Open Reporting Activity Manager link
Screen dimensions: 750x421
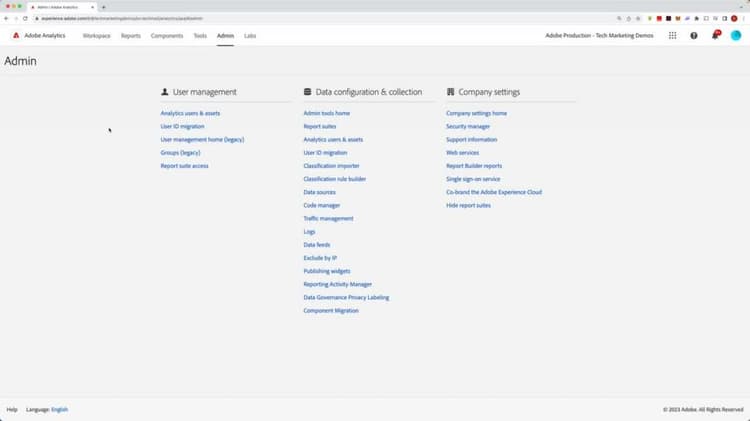click(x=337, y=284)
